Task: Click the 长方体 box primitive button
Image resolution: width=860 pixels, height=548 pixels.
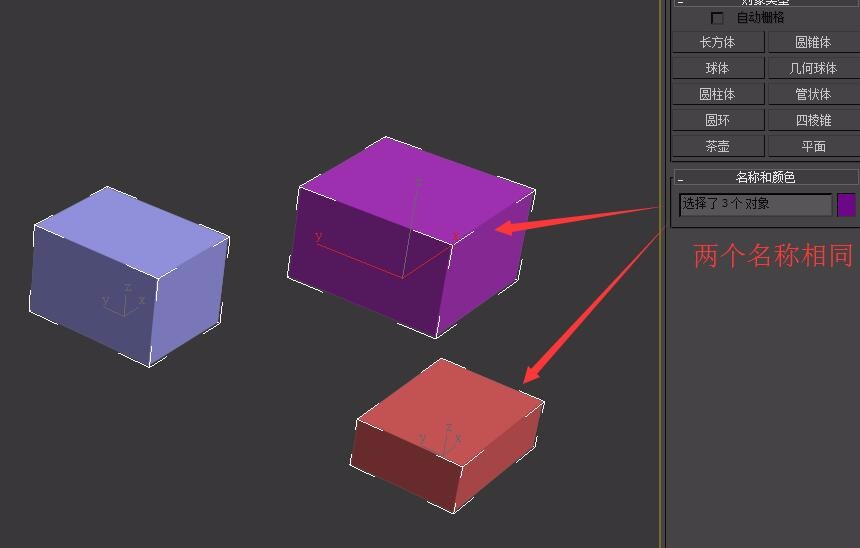Action: click(x=717, y=42)
